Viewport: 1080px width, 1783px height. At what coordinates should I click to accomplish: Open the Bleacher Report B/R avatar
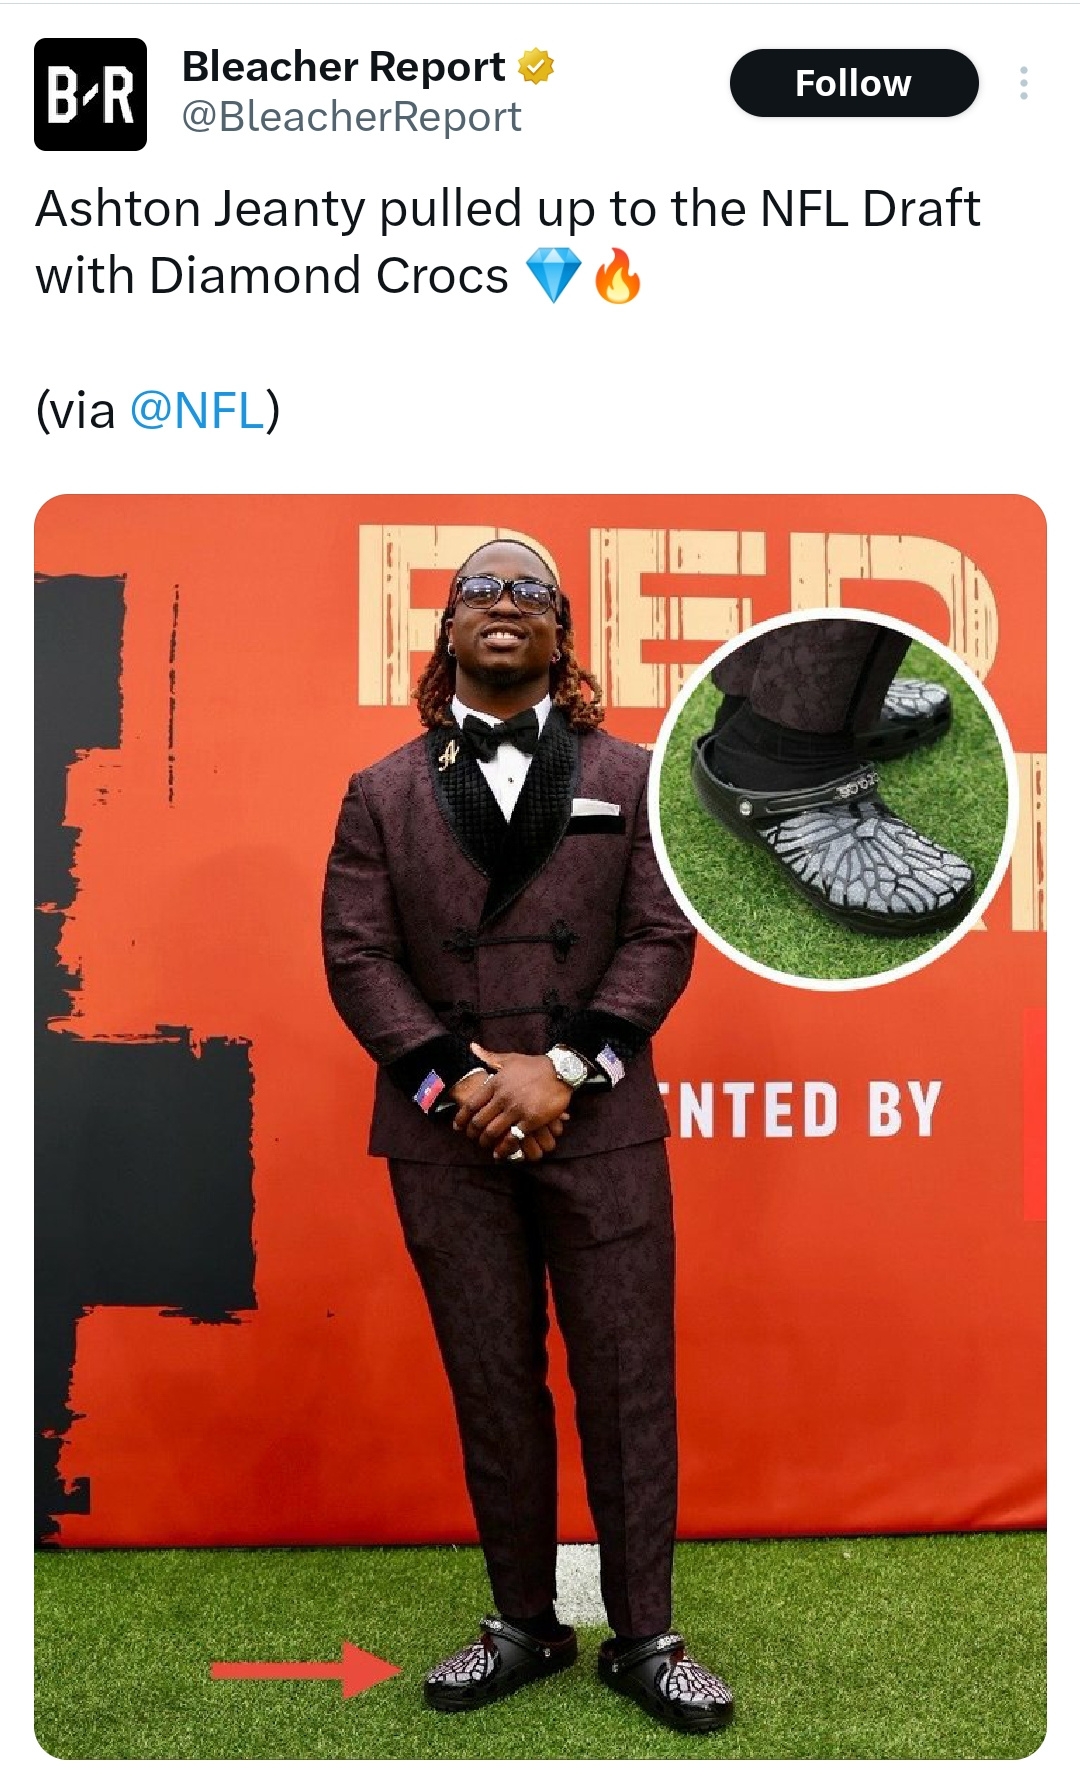coord(90,94)
